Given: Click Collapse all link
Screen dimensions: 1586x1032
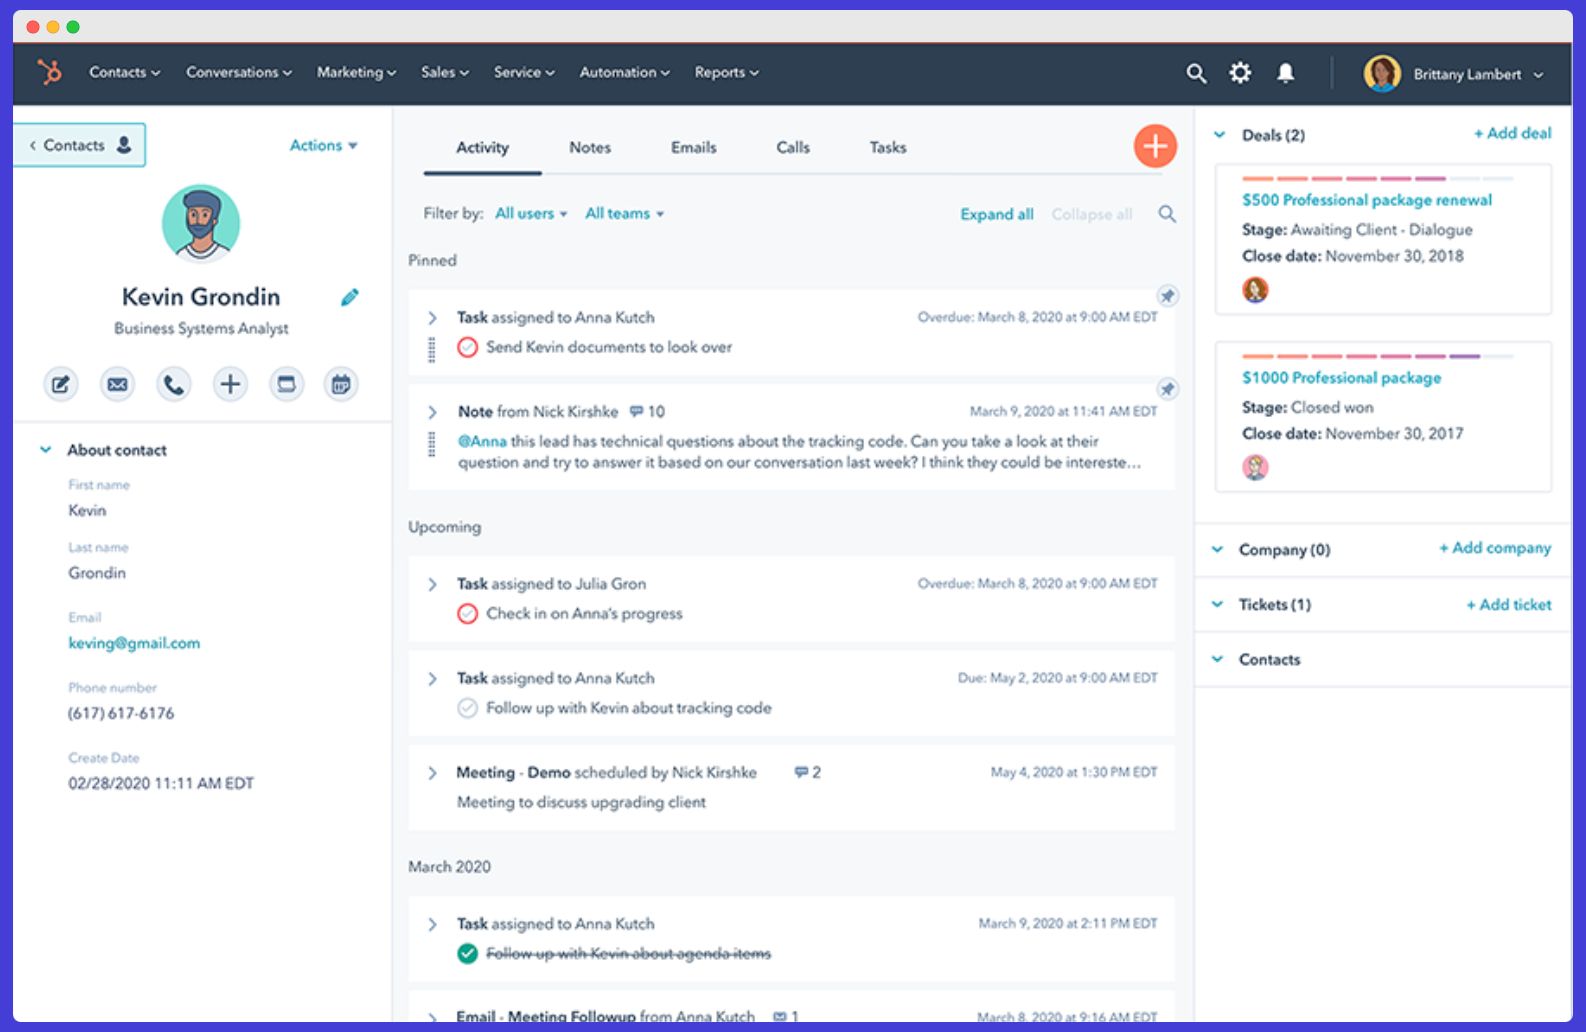Looking at the screenshot, I should click(1092, 214).
